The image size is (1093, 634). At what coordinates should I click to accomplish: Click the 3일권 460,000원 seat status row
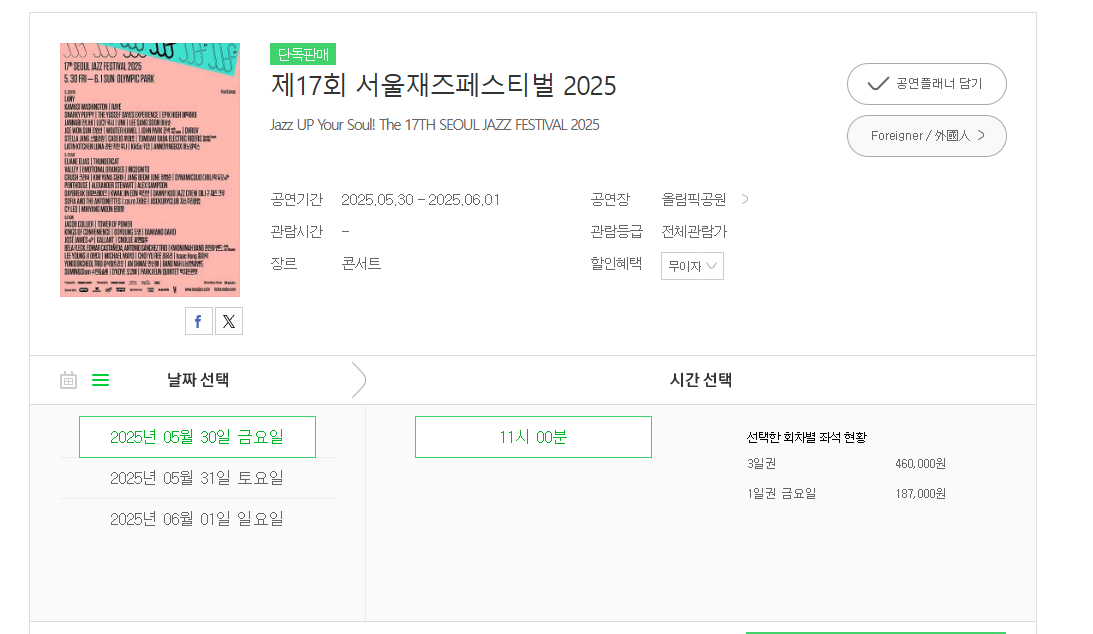(x=846, y=463)
